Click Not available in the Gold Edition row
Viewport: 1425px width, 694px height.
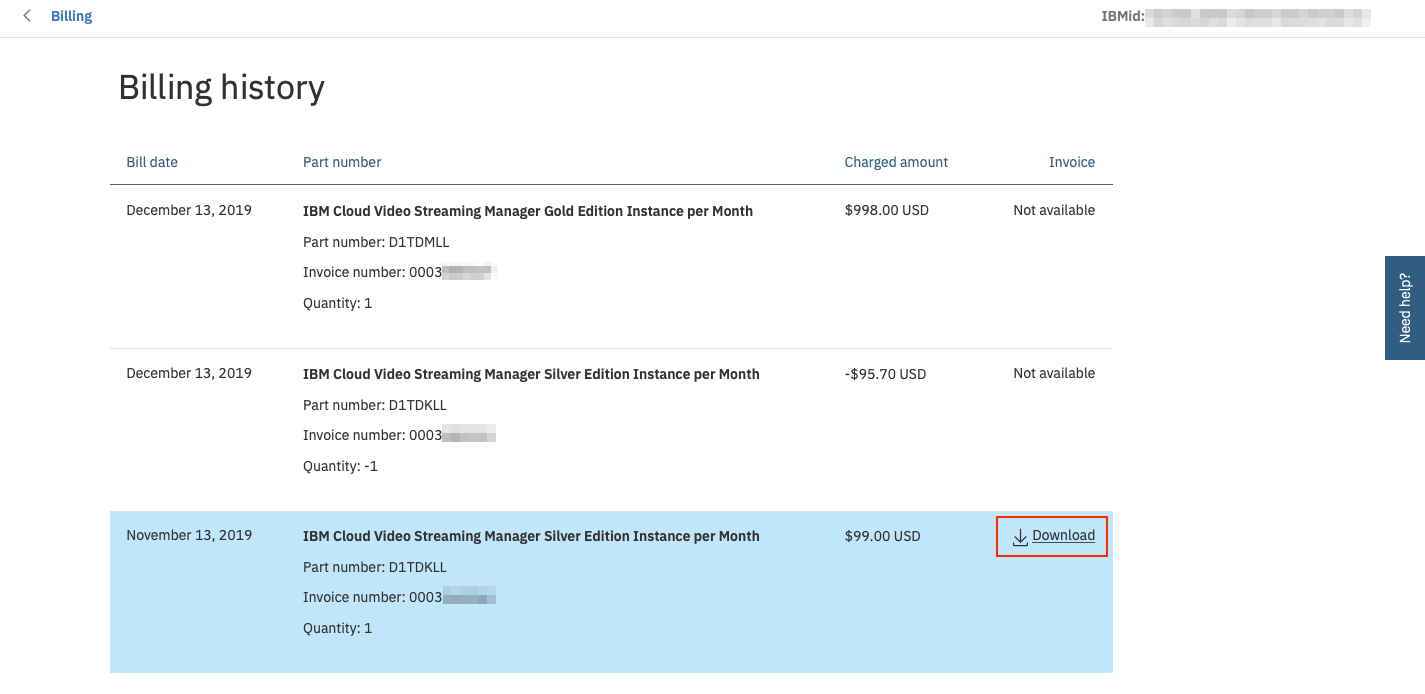coord(1054,210)
